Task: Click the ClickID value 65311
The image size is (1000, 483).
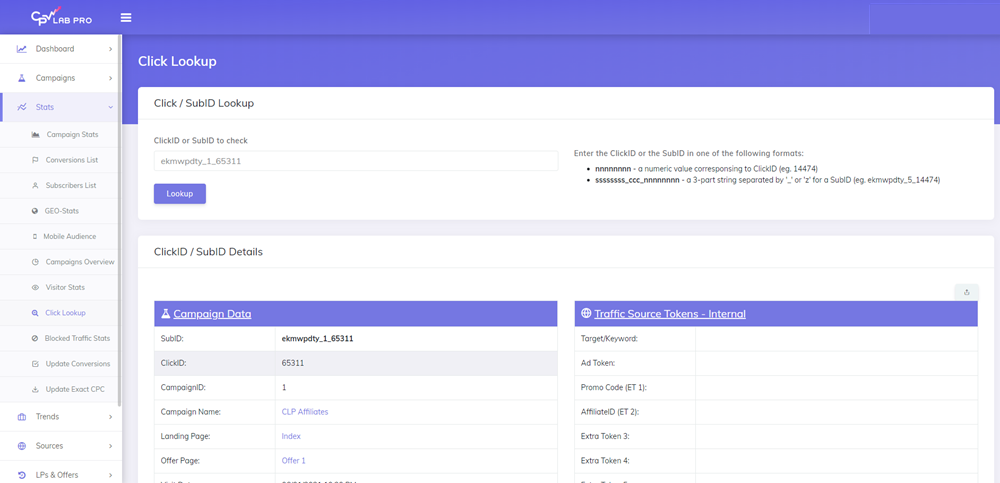Action: click(x=293, y=363)
